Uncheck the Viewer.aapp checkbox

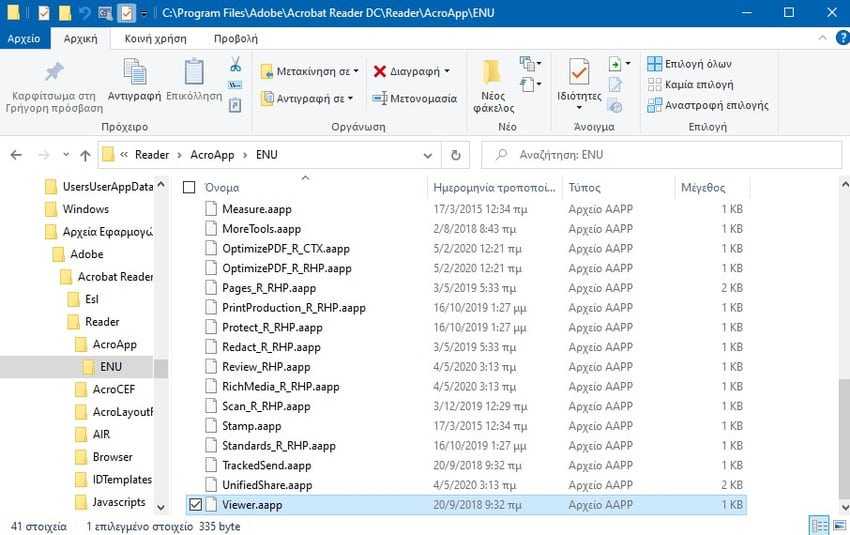point(195,505)
